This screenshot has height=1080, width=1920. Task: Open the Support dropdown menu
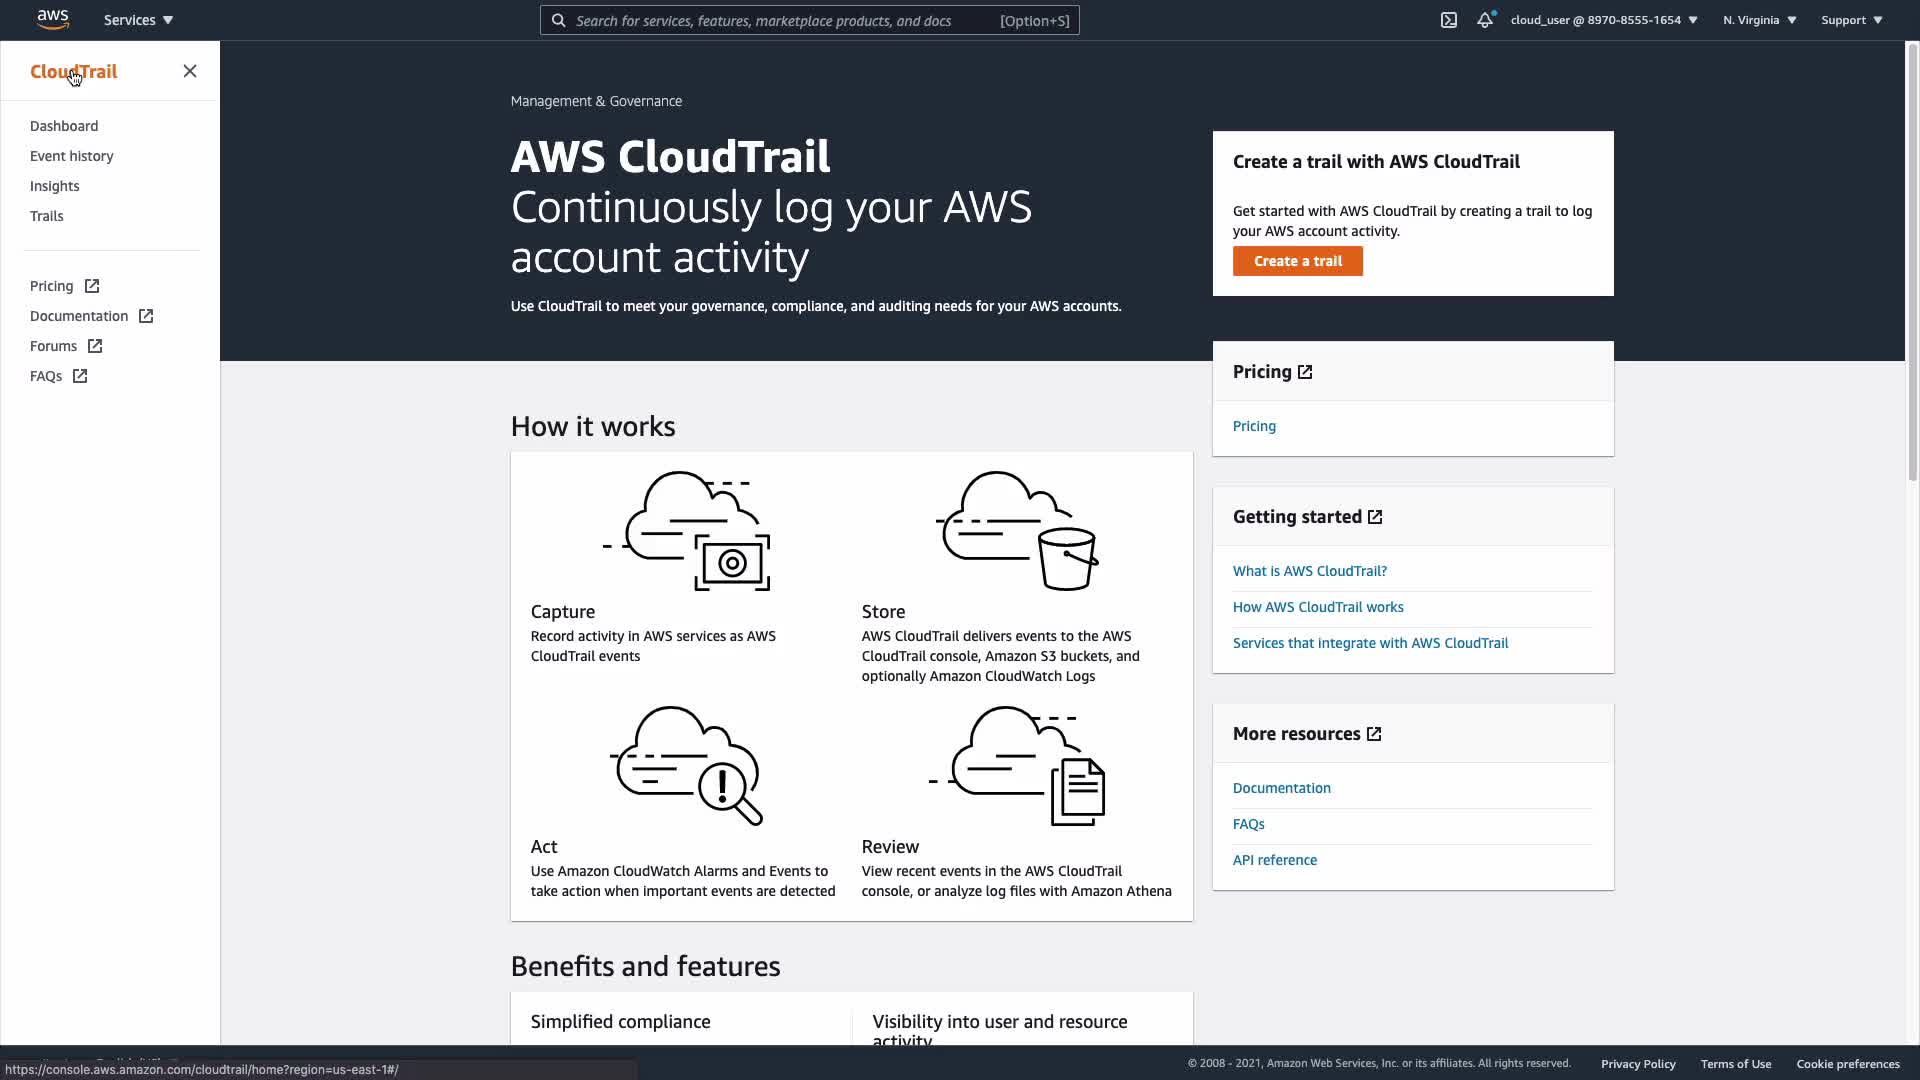click(x=1851, y=20)
